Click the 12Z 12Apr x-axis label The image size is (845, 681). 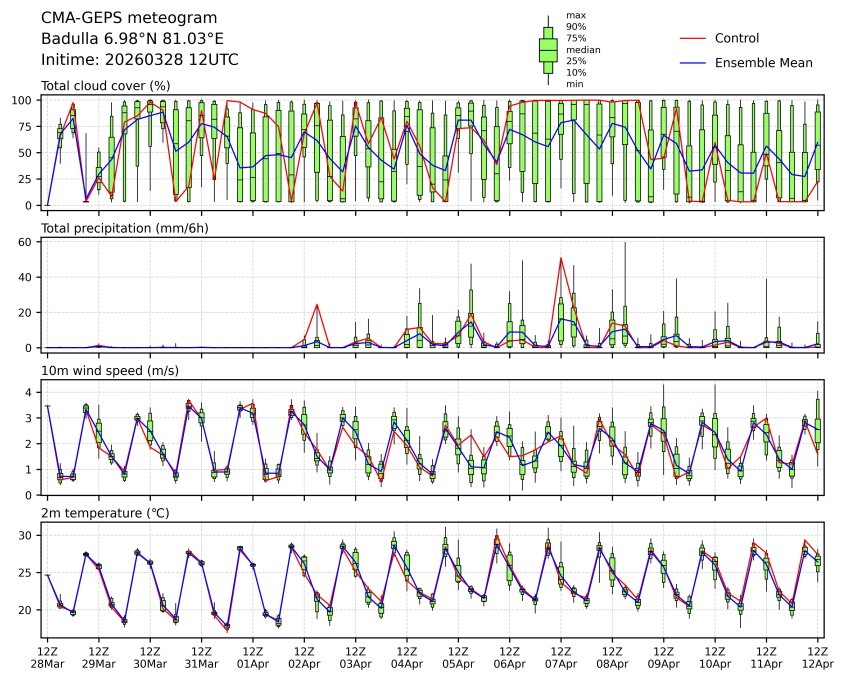click(818, 657)
